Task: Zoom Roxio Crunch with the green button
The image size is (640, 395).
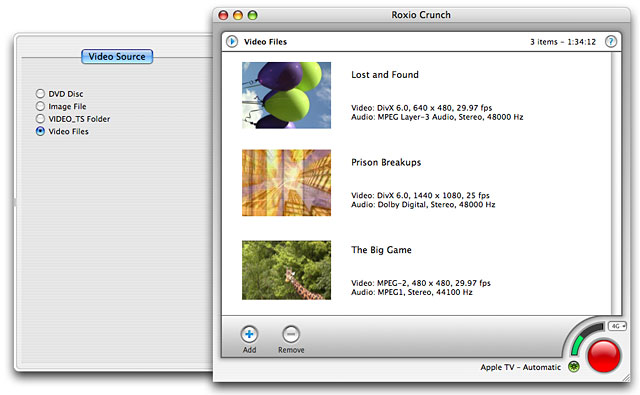Action: [x=253, y=16]
